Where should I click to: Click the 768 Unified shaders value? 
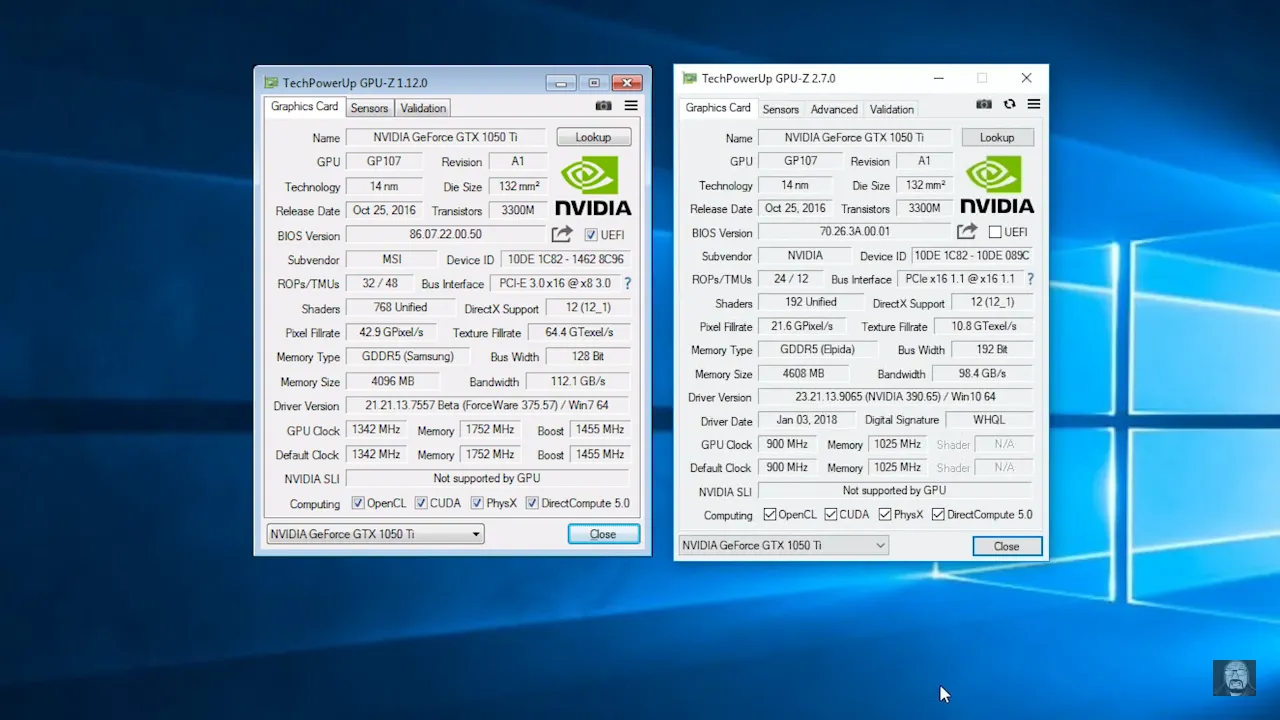[400, 308]
